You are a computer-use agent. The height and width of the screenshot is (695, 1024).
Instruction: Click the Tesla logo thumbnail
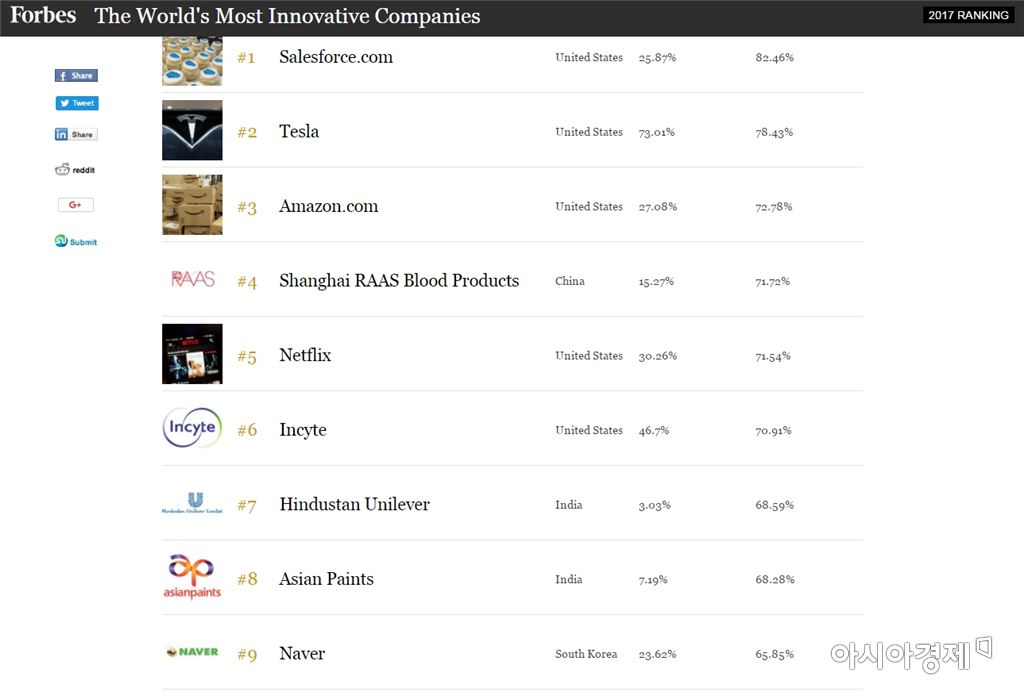[192, 130]
